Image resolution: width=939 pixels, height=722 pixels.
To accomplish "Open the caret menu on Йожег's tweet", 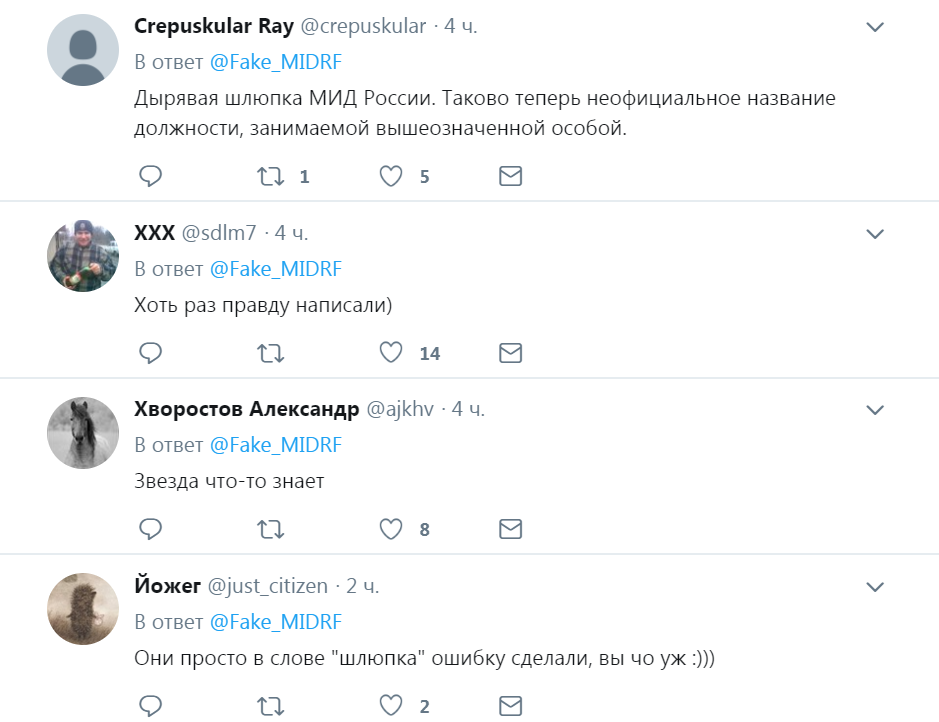I will (875, 585).
